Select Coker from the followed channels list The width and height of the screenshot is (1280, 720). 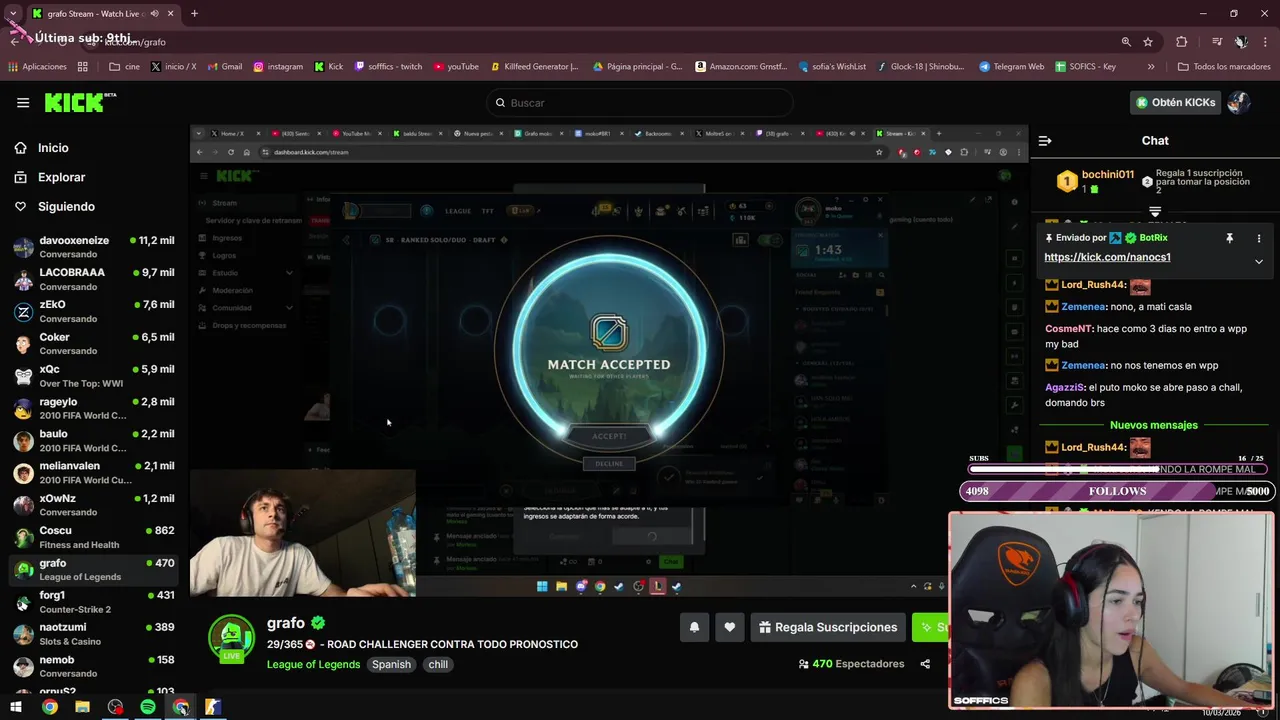(x=94, y=343)
